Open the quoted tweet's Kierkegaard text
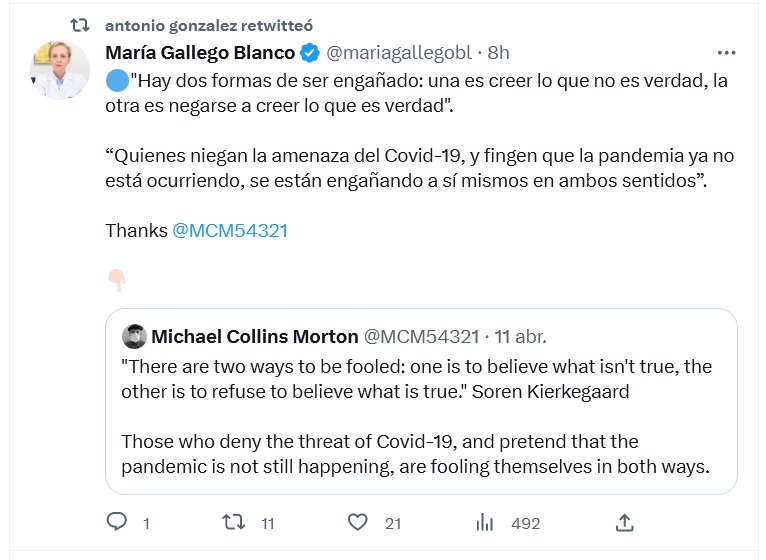This screenshot has height=560, width=766. pyautogui.click(x=416, y=379)
